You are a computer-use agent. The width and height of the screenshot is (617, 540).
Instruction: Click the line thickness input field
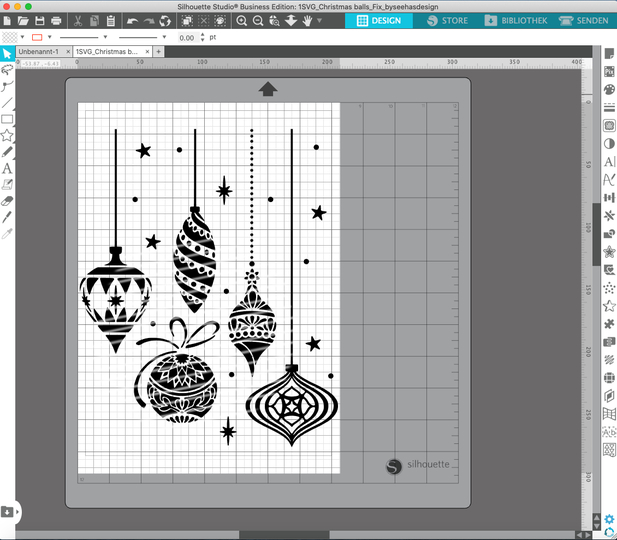click(186, 37)
